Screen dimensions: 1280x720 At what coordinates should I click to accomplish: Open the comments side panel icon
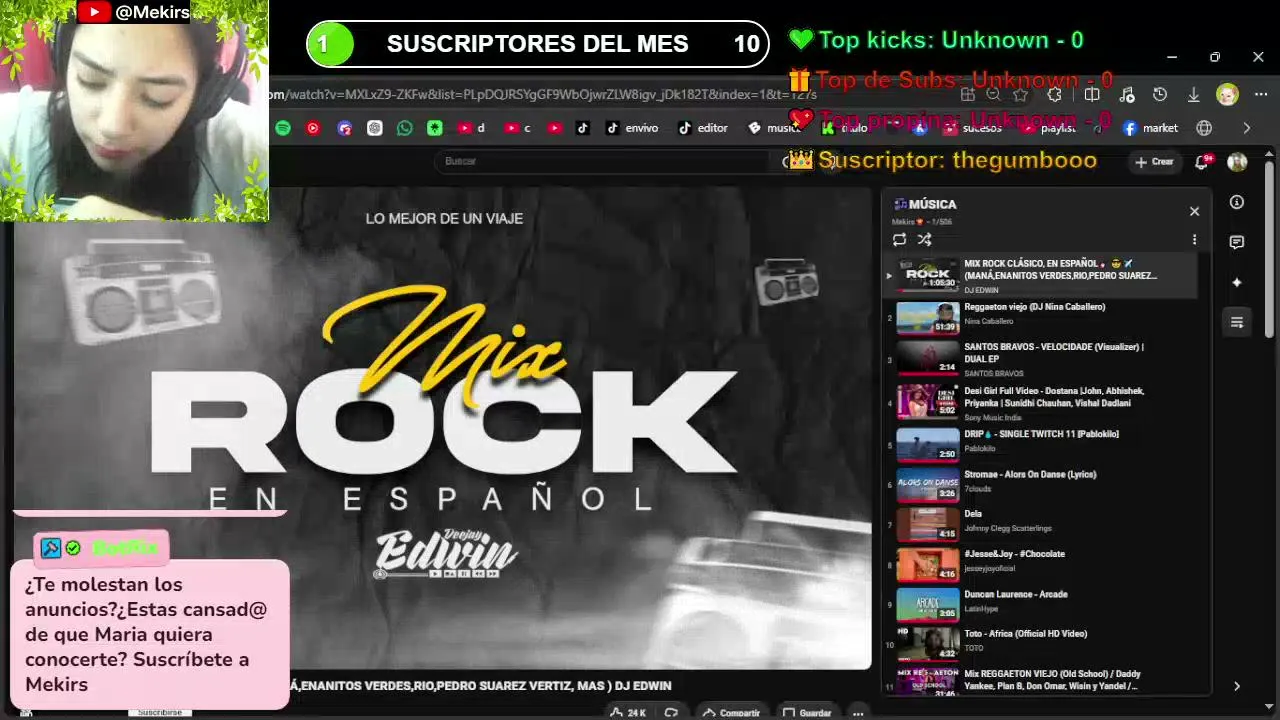pyautogui.click(x=1237, y=243)
